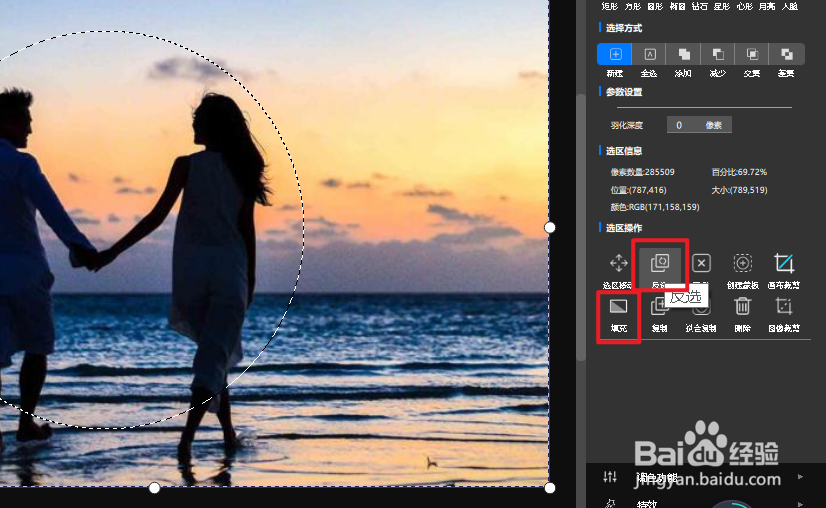This screenshot has height=508, width=826.
Task: Expand the 调色功能 panel arrow
Action: coord(801,476)
